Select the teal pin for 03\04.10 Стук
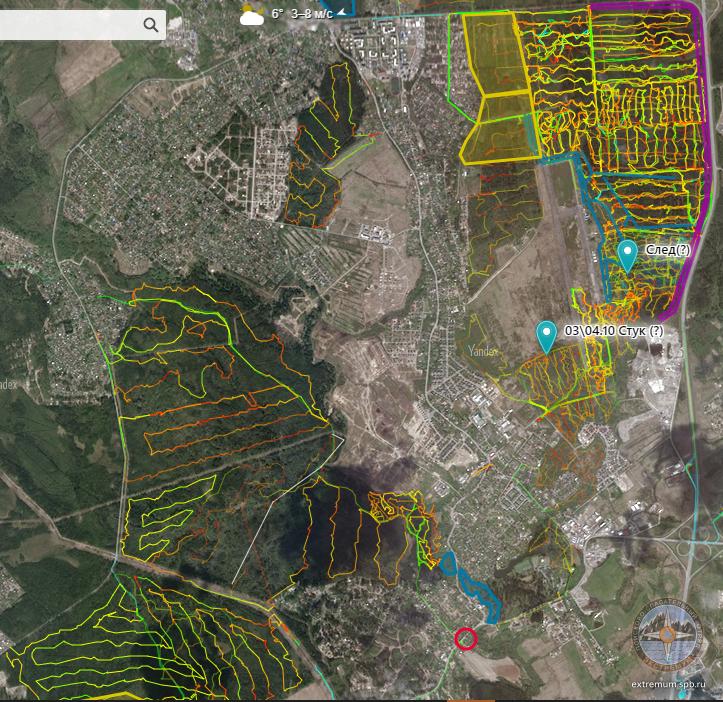Image resolution: width=723 pixels, height=702 pixels. [x=546, y=334]
